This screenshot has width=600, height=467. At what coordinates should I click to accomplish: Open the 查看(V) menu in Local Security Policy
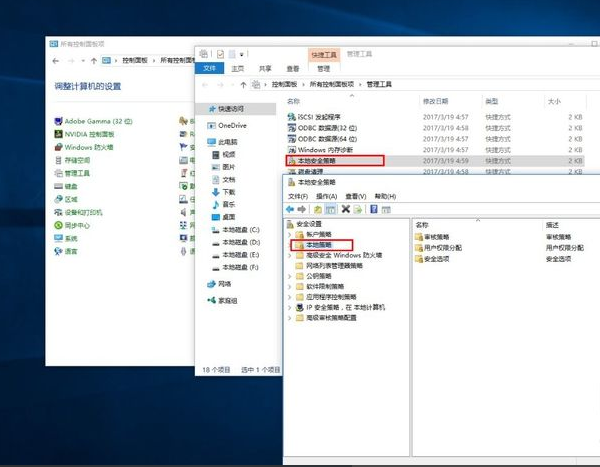tap(355, 197)
